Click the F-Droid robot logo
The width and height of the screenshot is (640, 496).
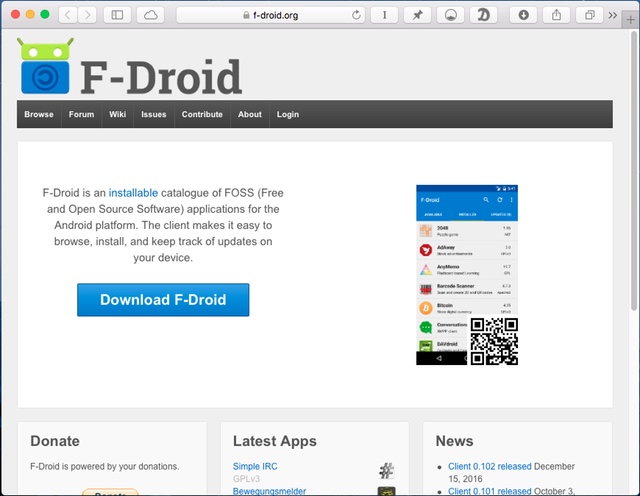point(45,66)
